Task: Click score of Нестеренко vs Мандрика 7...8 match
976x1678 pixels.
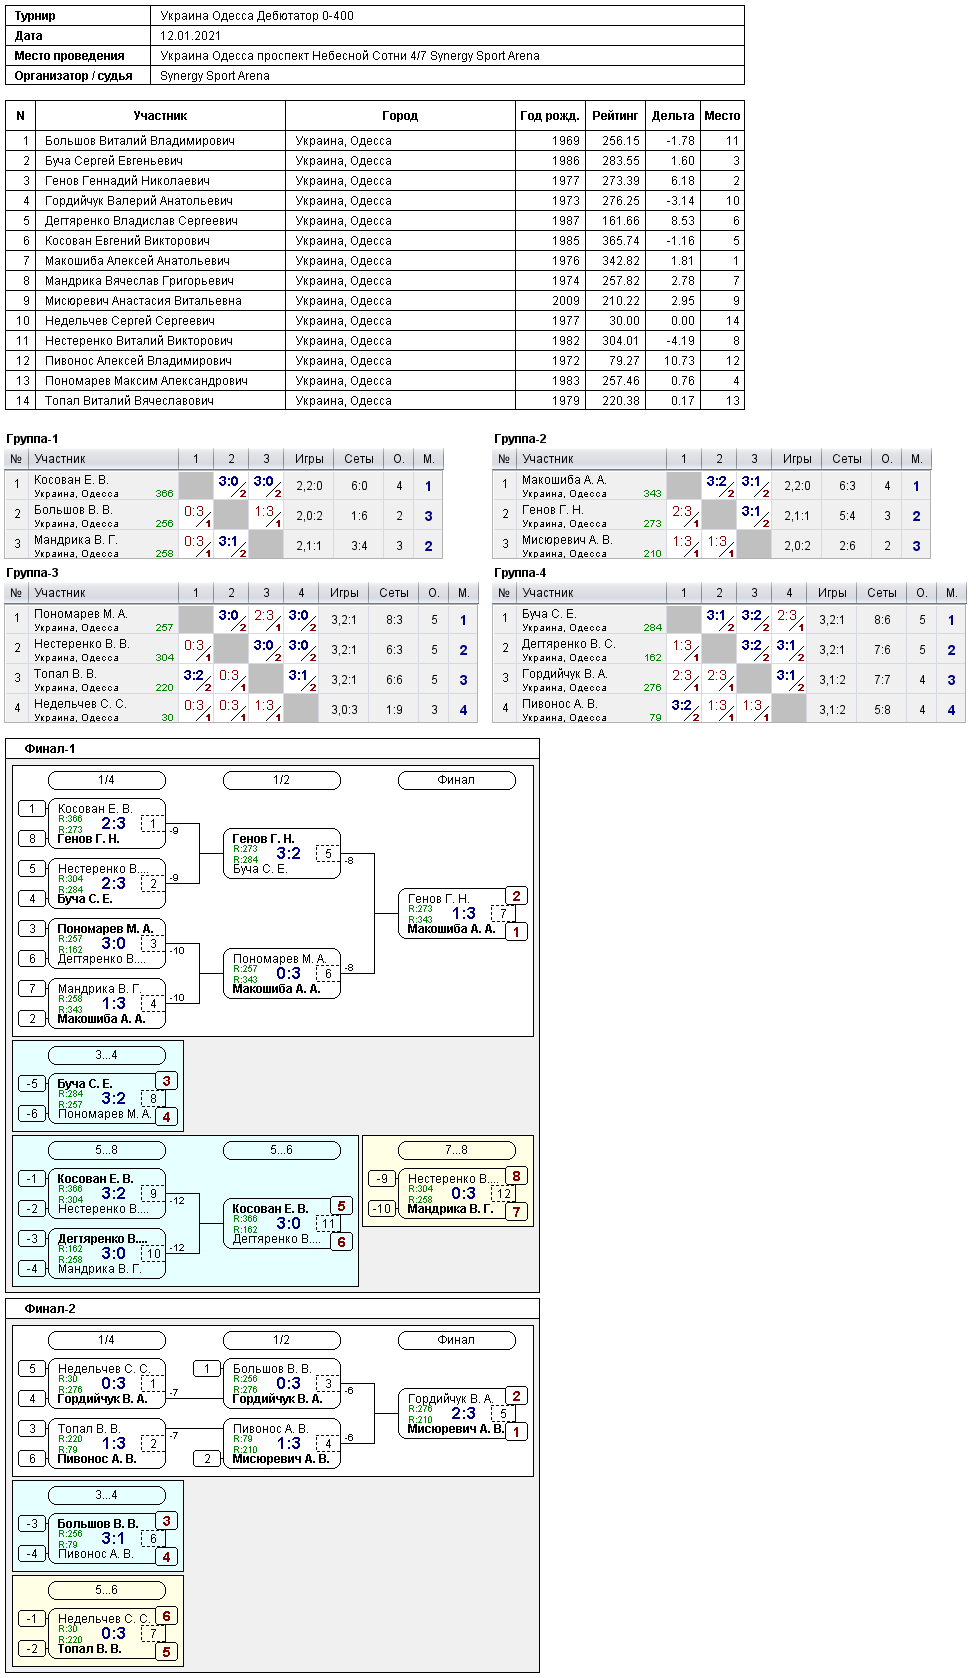Action: (464, 1193)
